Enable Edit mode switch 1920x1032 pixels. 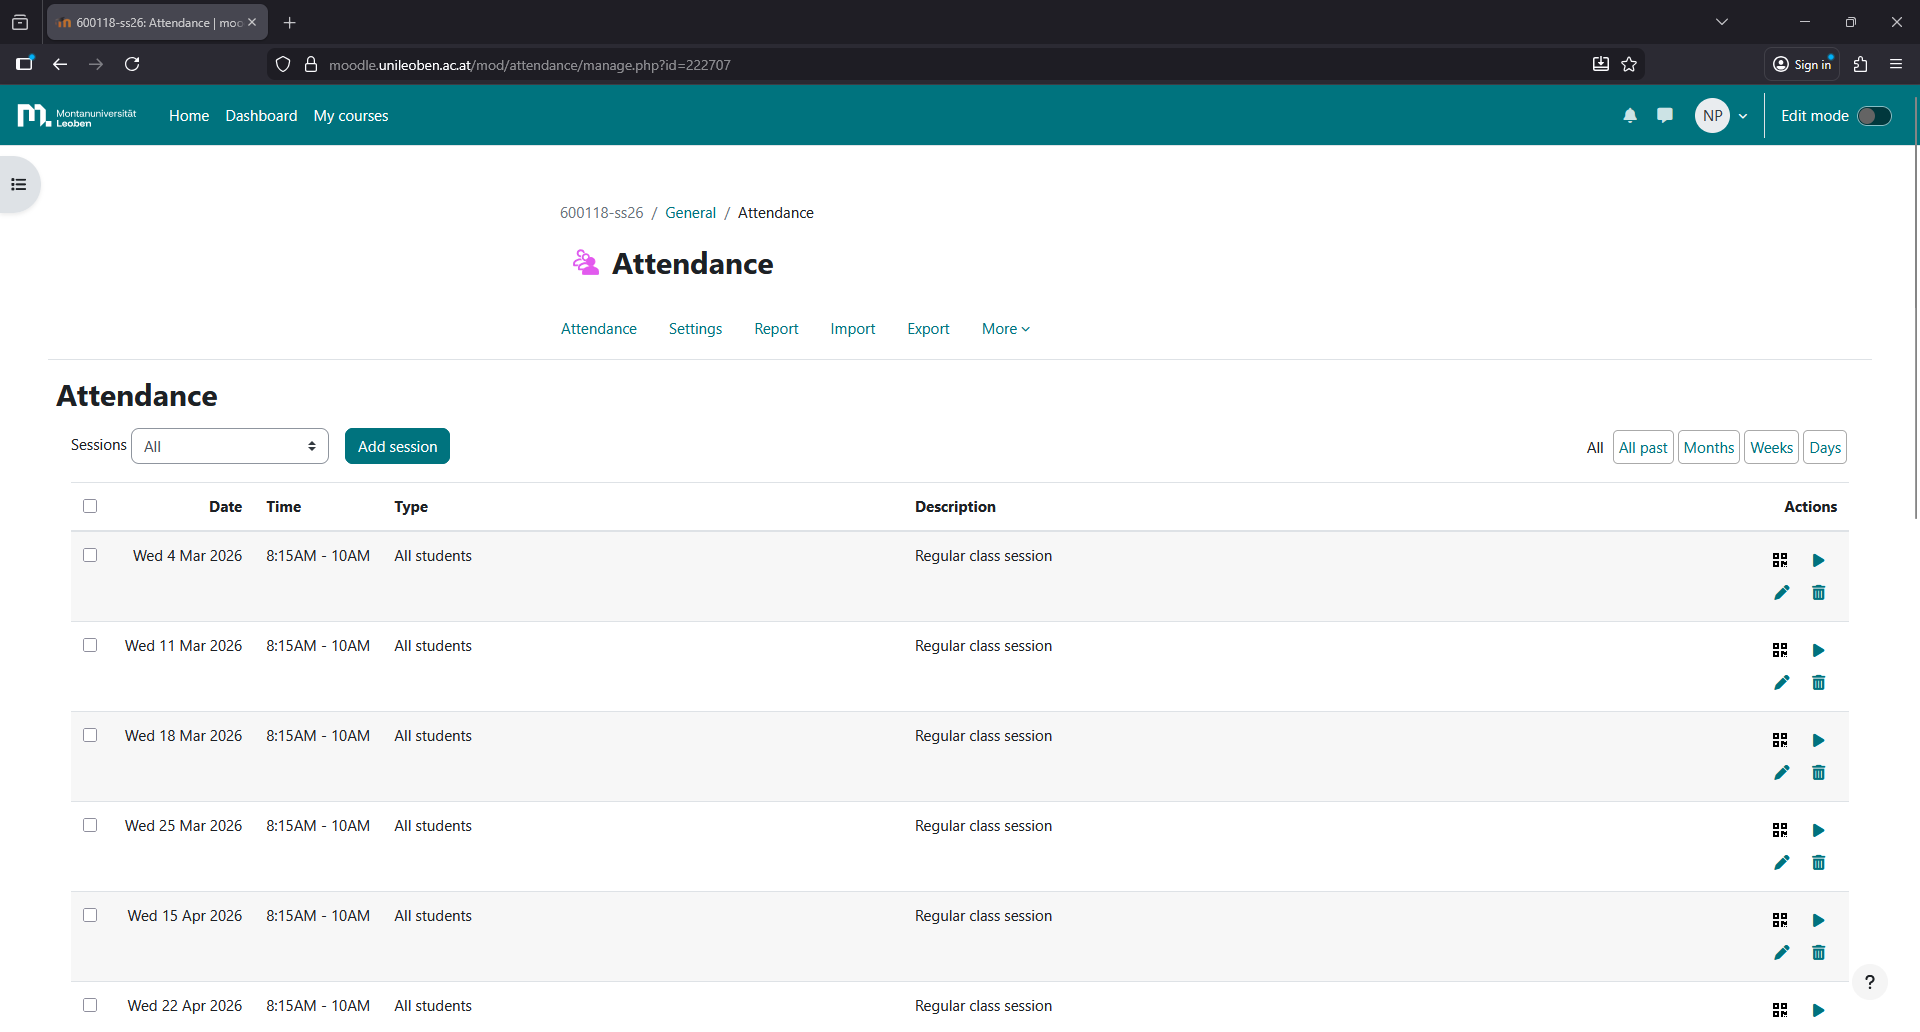tap(1874, 116)
